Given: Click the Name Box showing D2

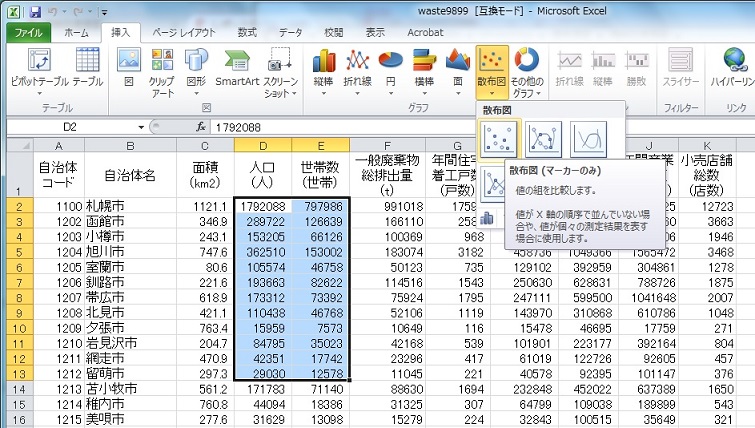Looking at the screenshot, I should pos(72,127).
